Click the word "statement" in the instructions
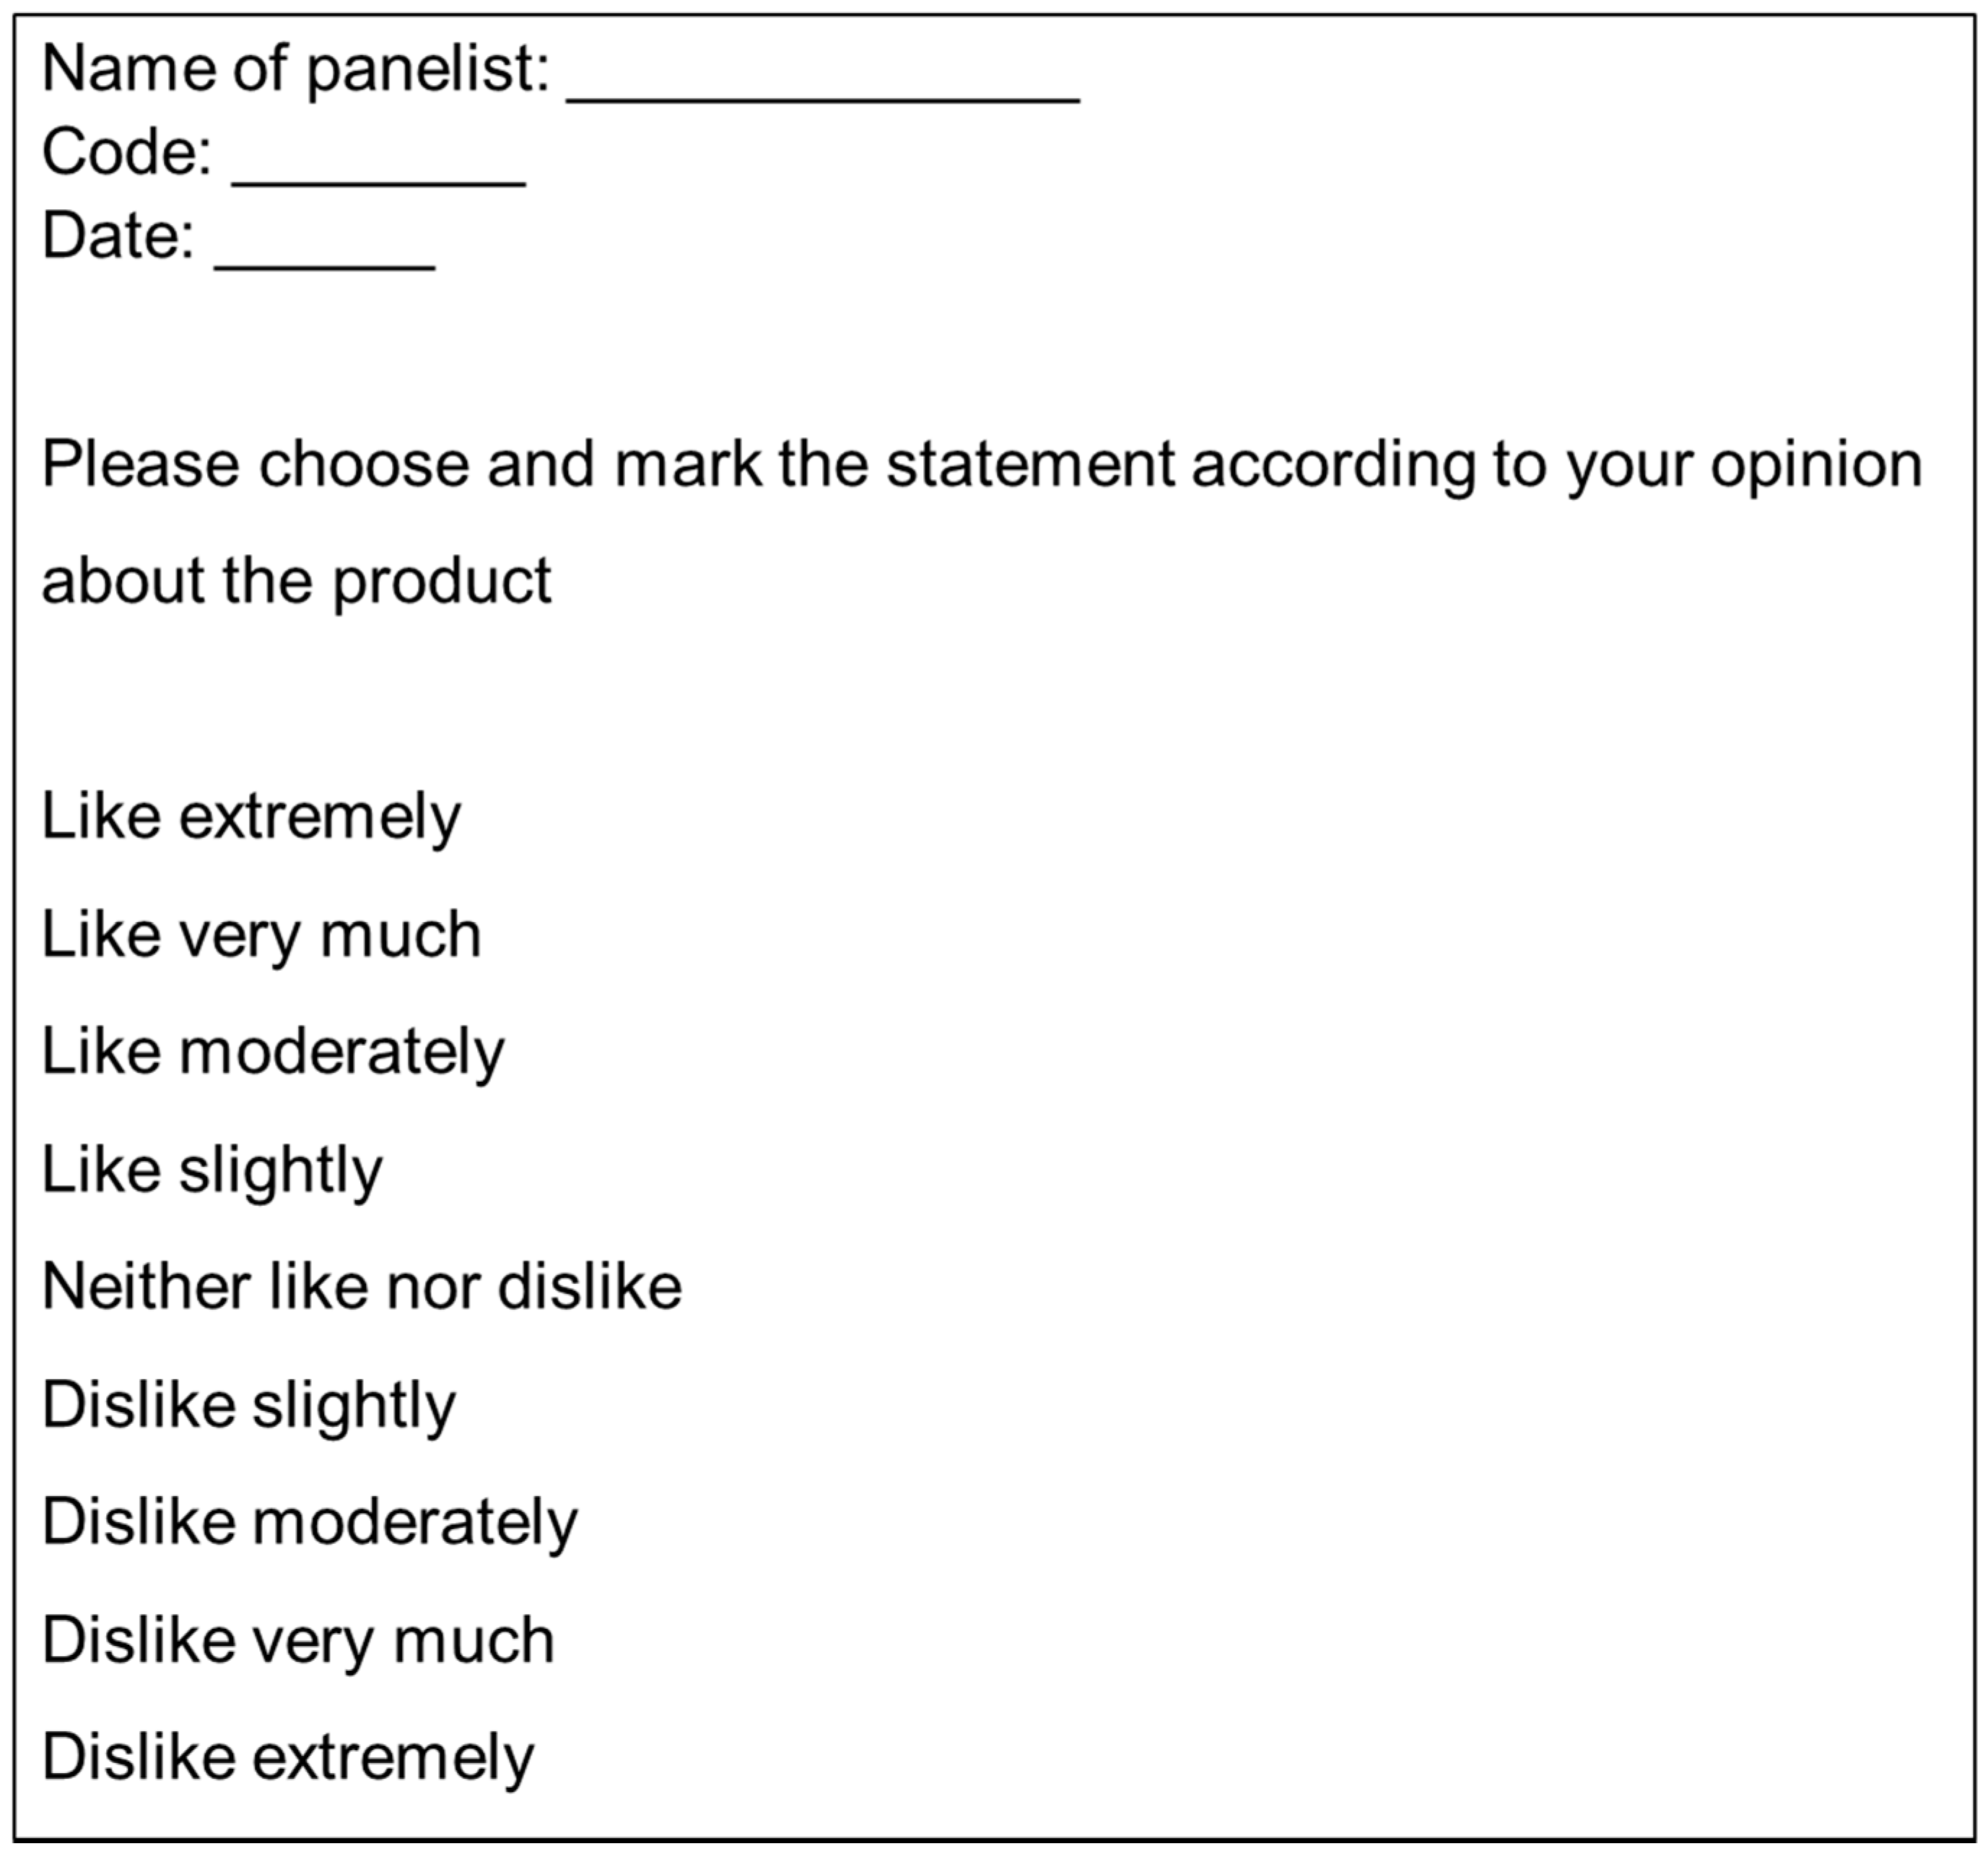1988x1854 pixels. [1030, 465]
